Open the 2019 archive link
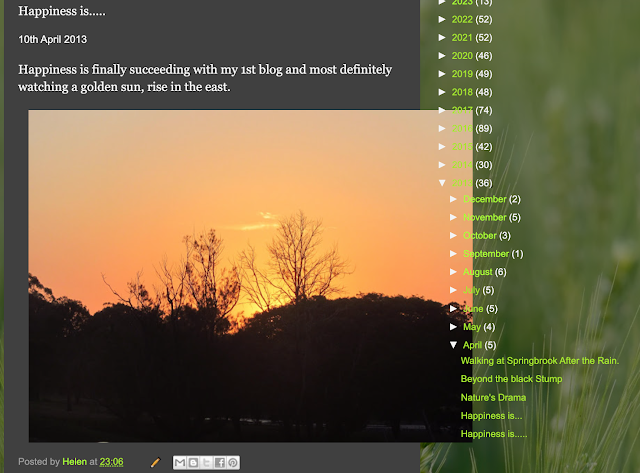Viewport: 640px width, 473px height. 462,74
